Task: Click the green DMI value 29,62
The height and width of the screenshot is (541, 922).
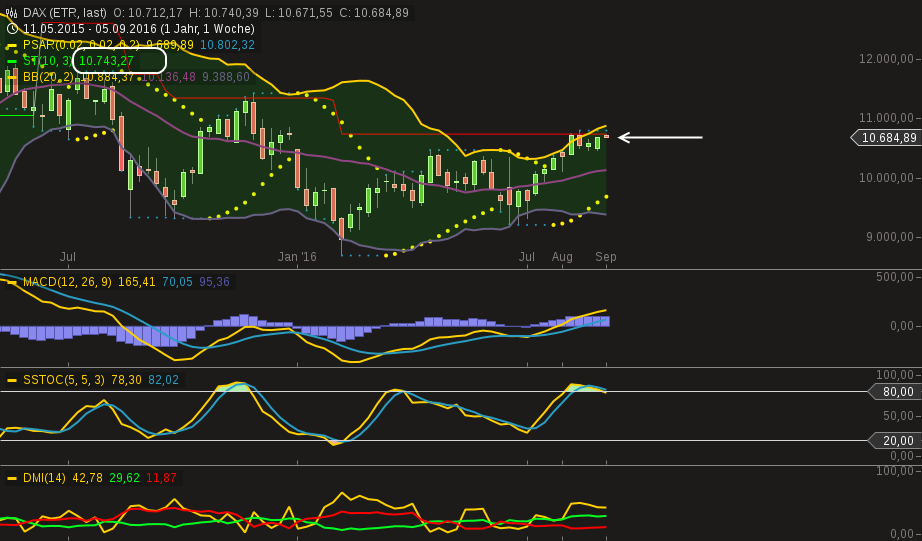Action: (125, 478)
